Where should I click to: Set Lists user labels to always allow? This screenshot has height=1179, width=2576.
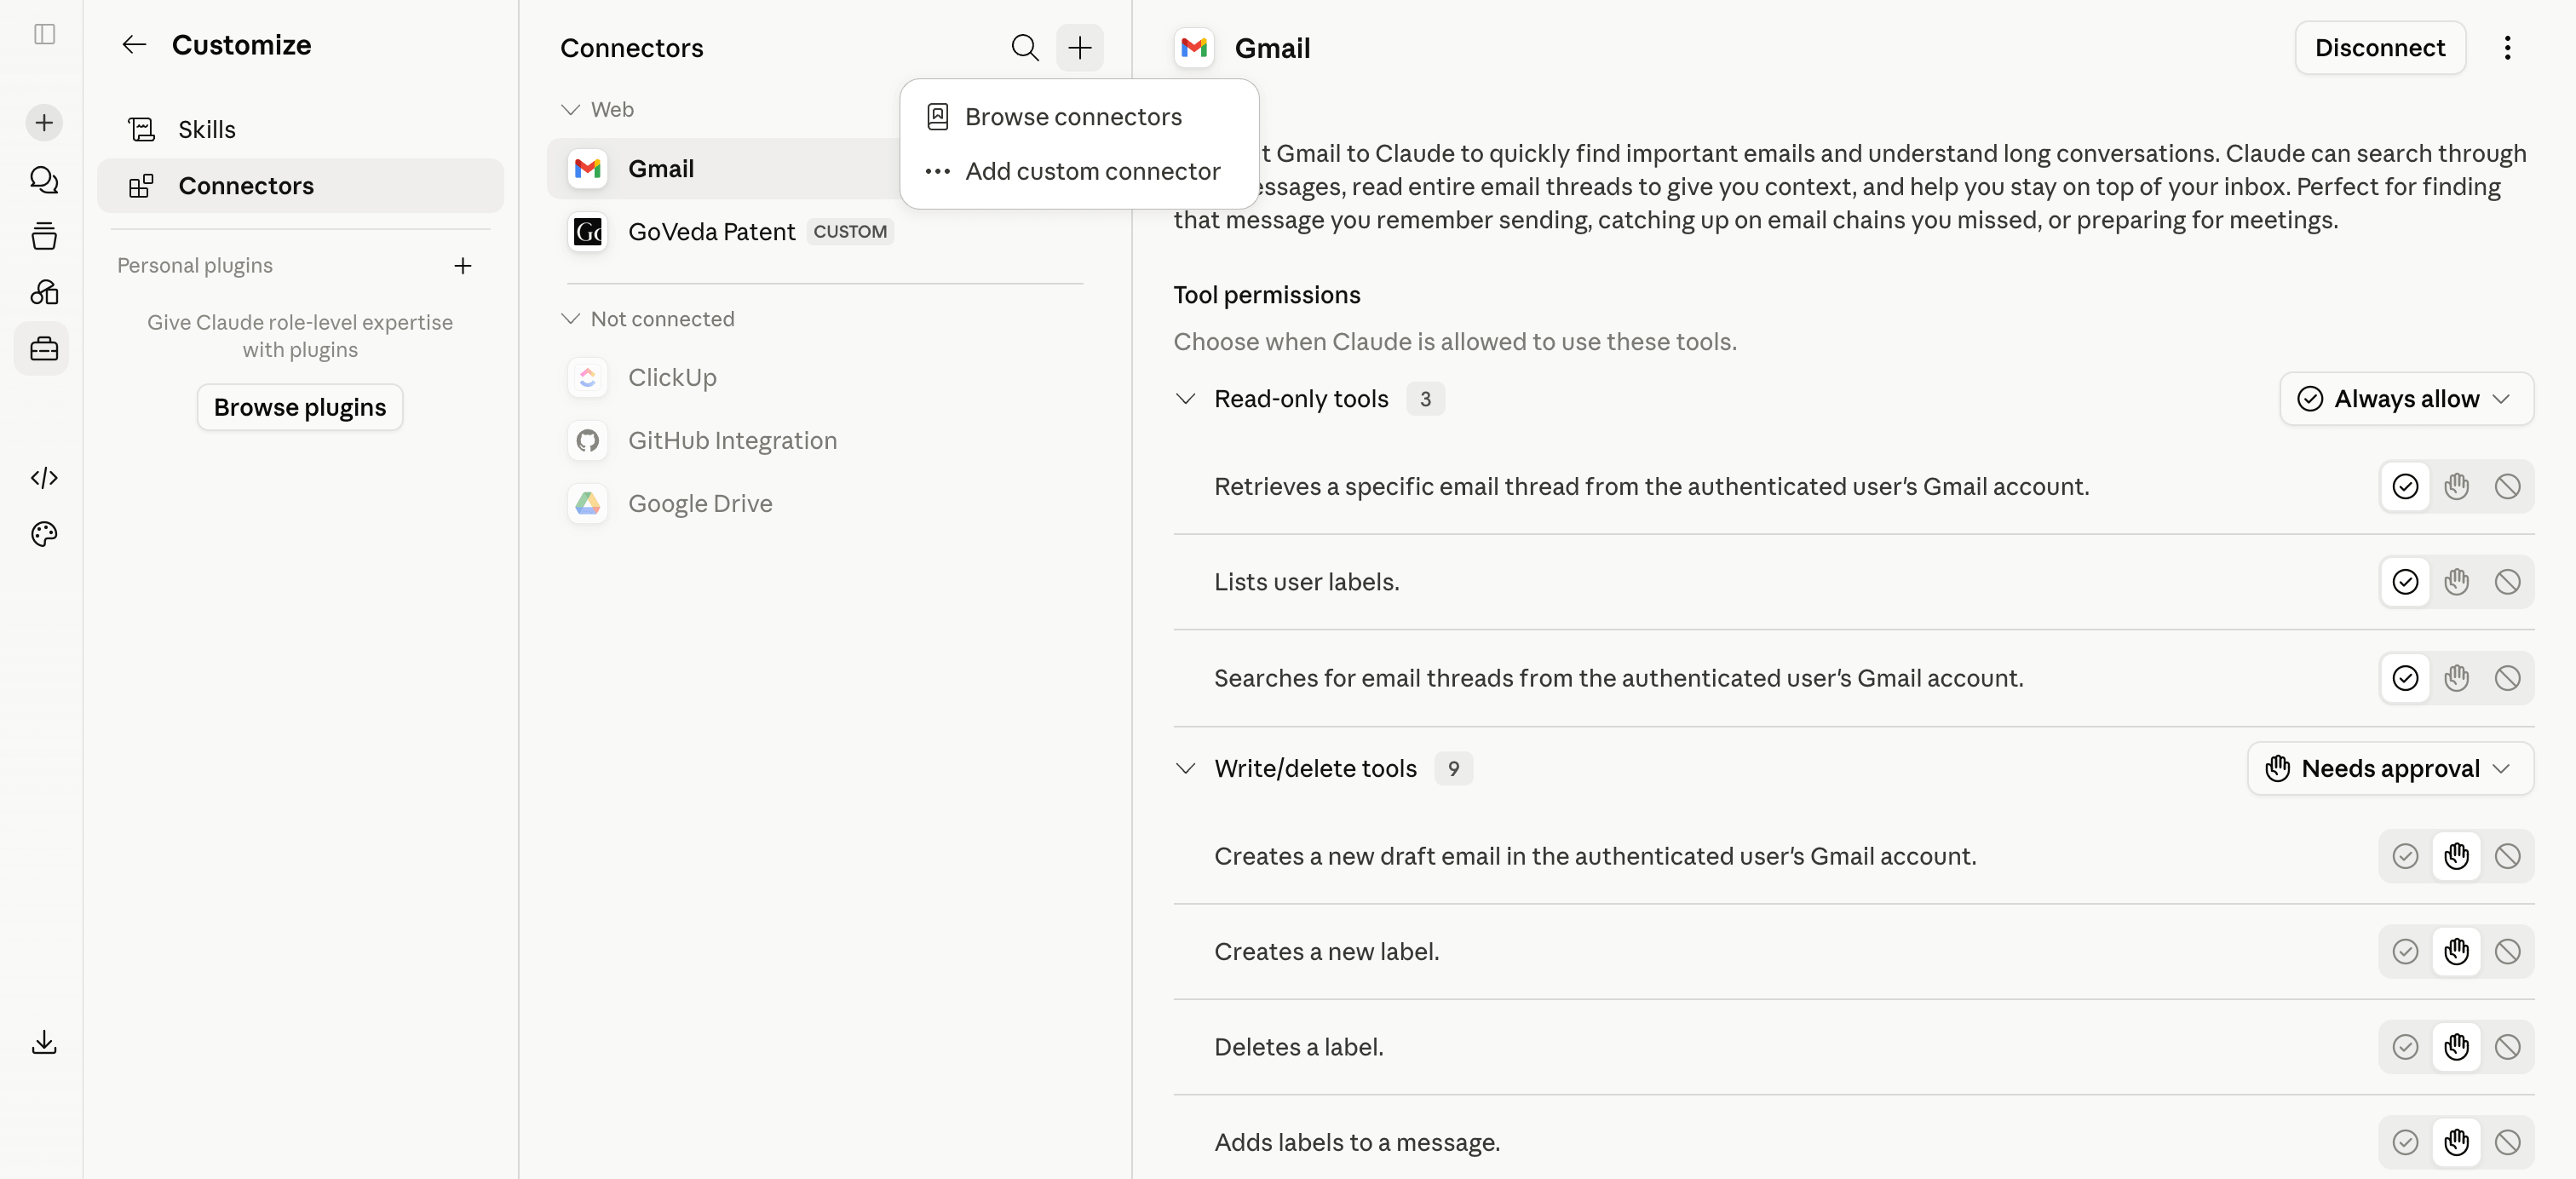tap(2405, 582)
